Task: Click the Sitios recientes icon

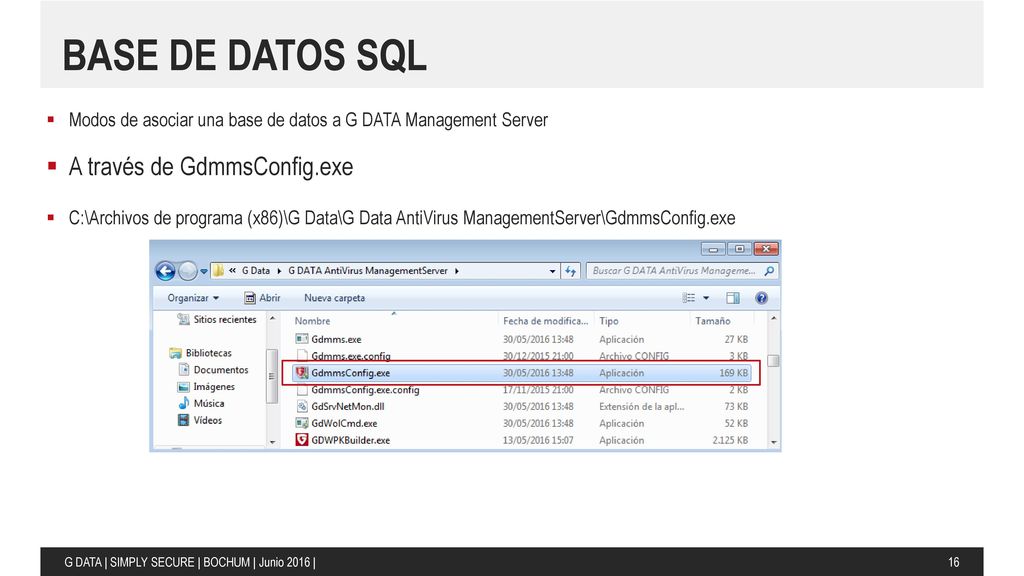Action: (184, 319)
